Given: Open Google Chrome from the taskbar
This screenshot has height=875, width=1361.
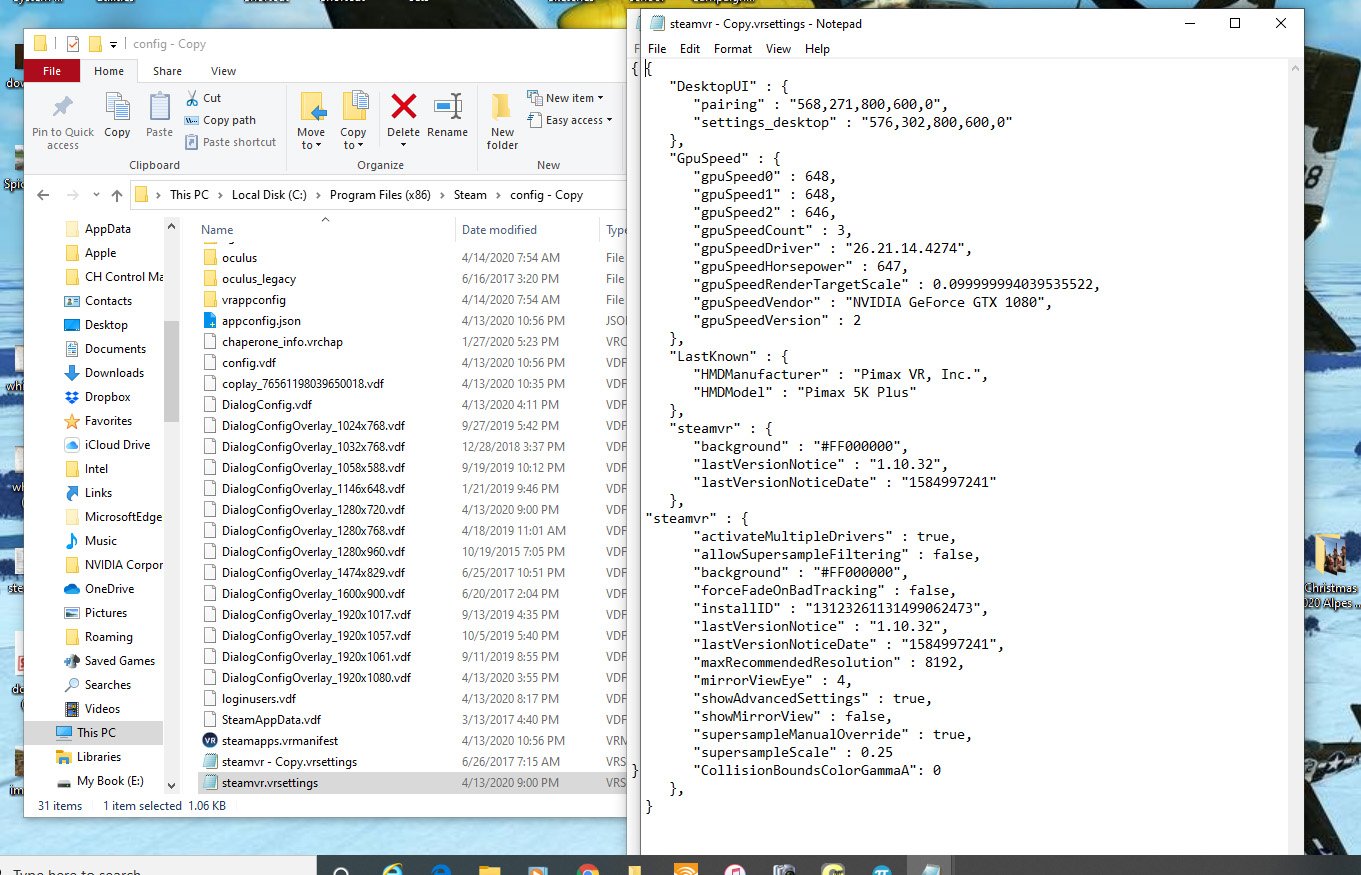Looking at the screenshot, I should 587,870.
